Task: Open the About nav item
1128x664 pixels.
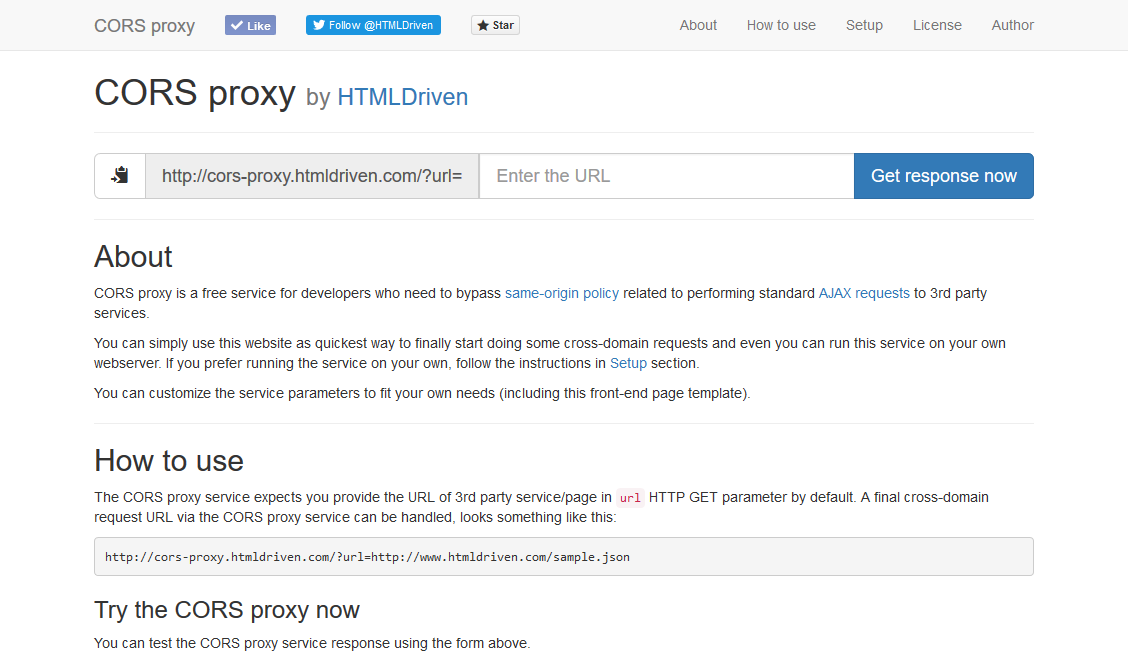Action: tap(698, 25)
